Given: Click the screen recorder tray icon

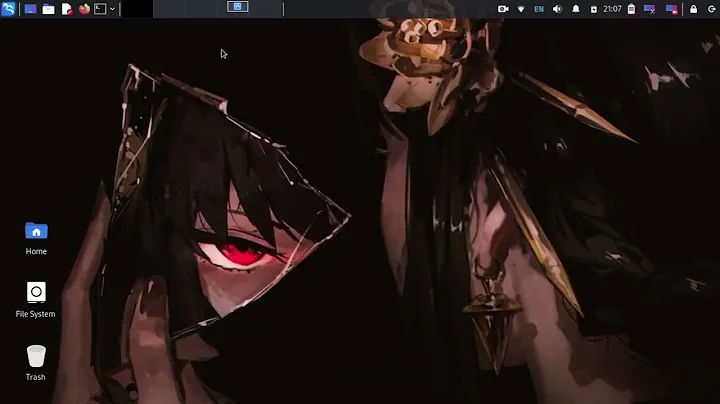Looking at the screenshot, I should coord(503,9).
